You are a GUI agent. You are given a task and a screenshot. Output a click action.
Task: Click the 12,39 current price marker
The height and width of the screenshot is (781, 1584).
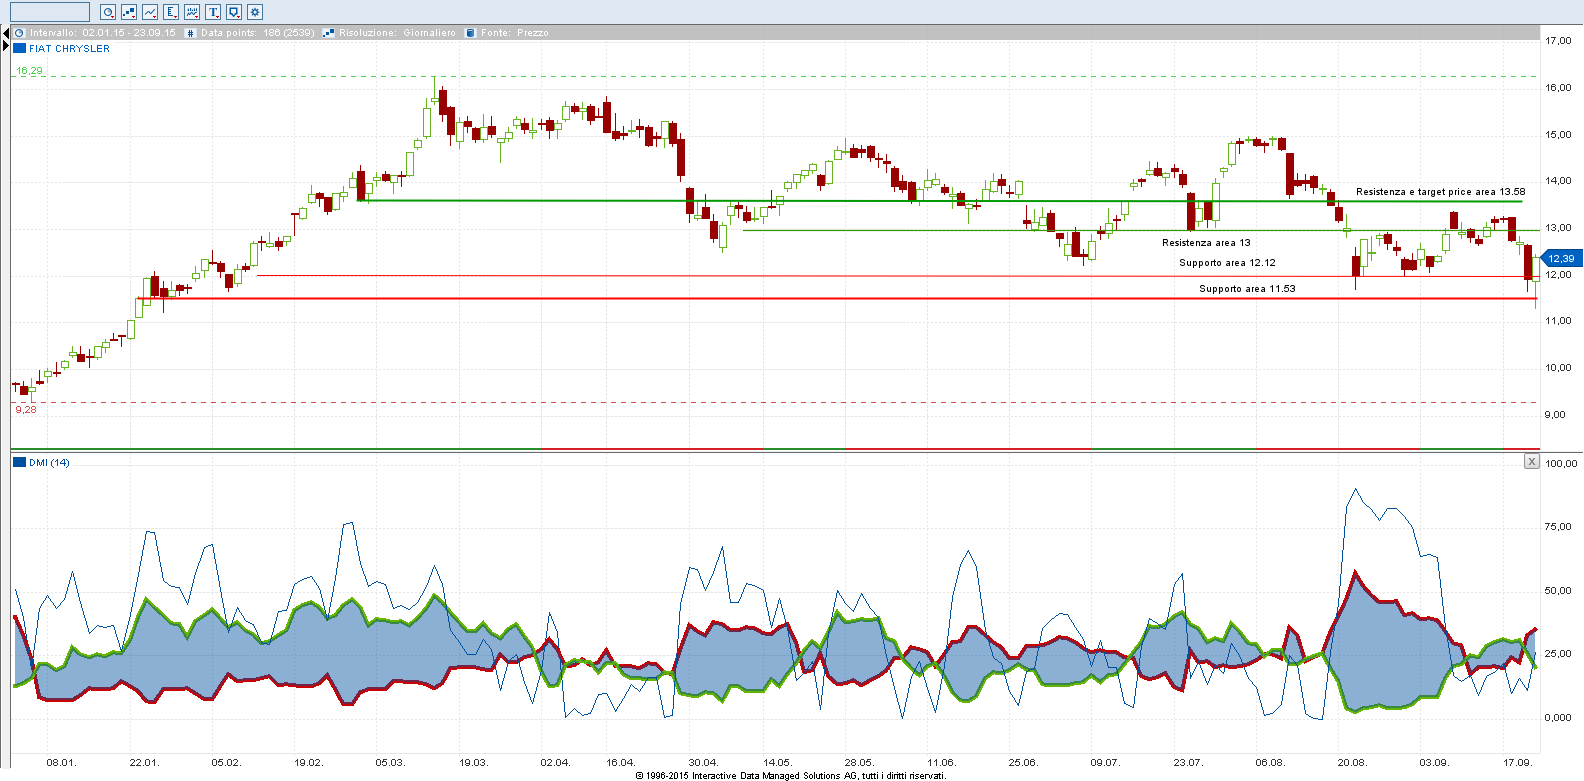coord(1559,259)
